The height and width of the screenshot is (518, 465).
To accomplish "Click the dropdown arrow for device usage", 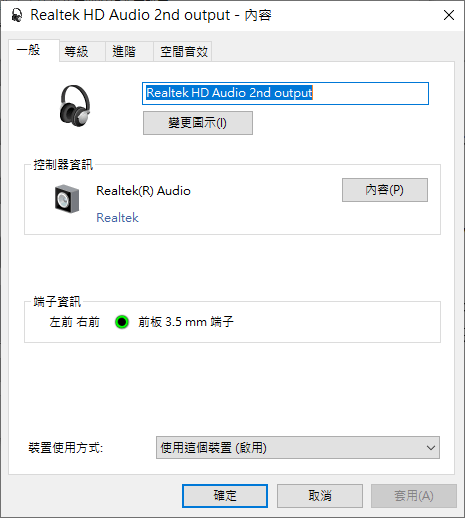I will click(431, 448).
